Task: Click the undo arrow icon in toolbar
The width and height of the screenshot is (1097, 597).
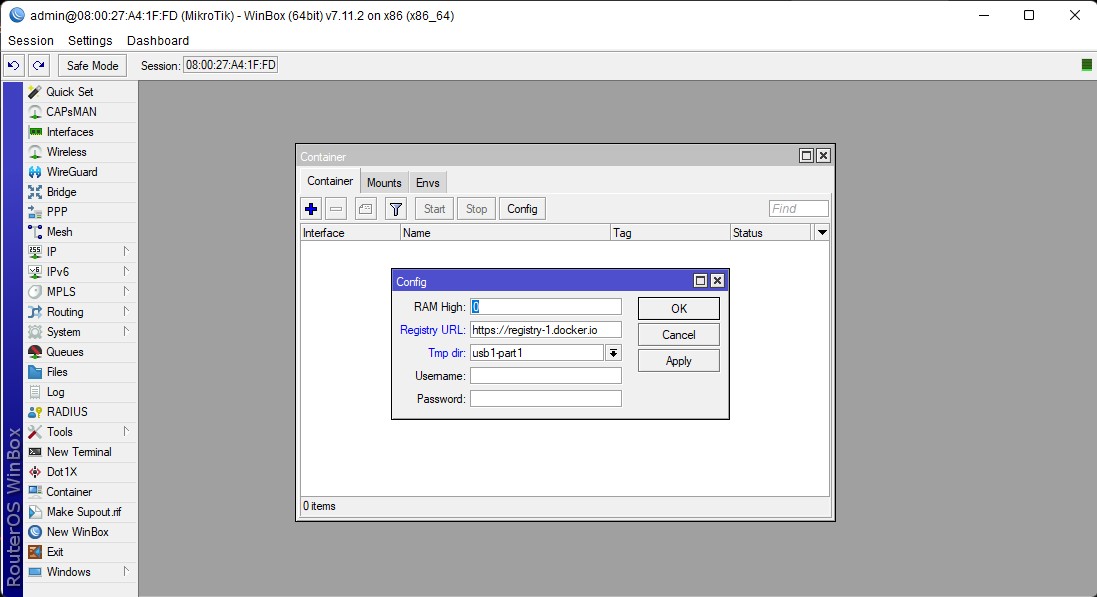Action: click(13, 65)
